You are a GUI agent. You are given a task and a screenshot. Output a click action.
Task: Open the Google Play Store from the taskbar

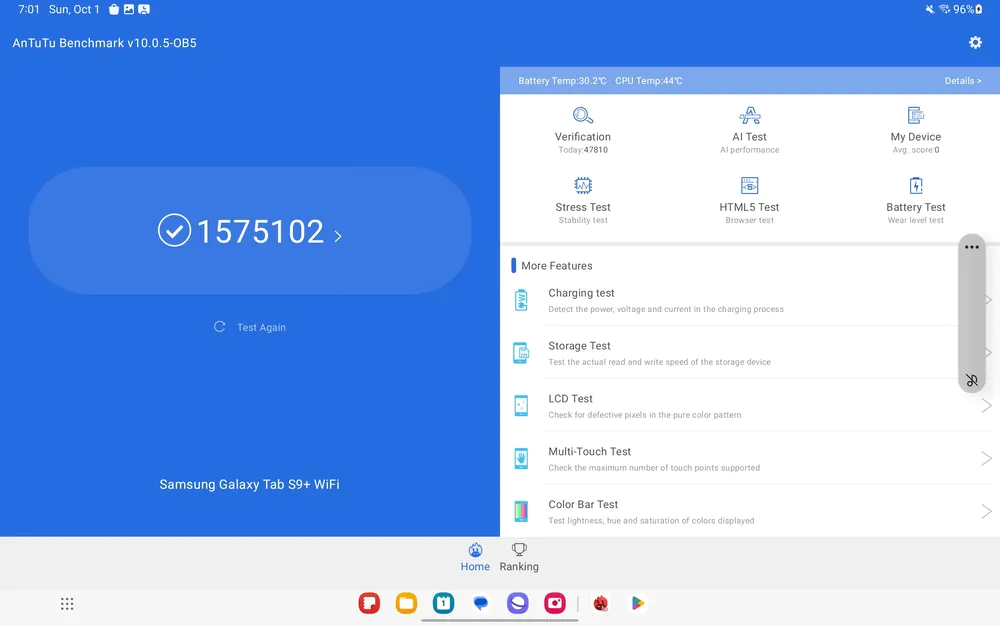[x=637, y=603]
